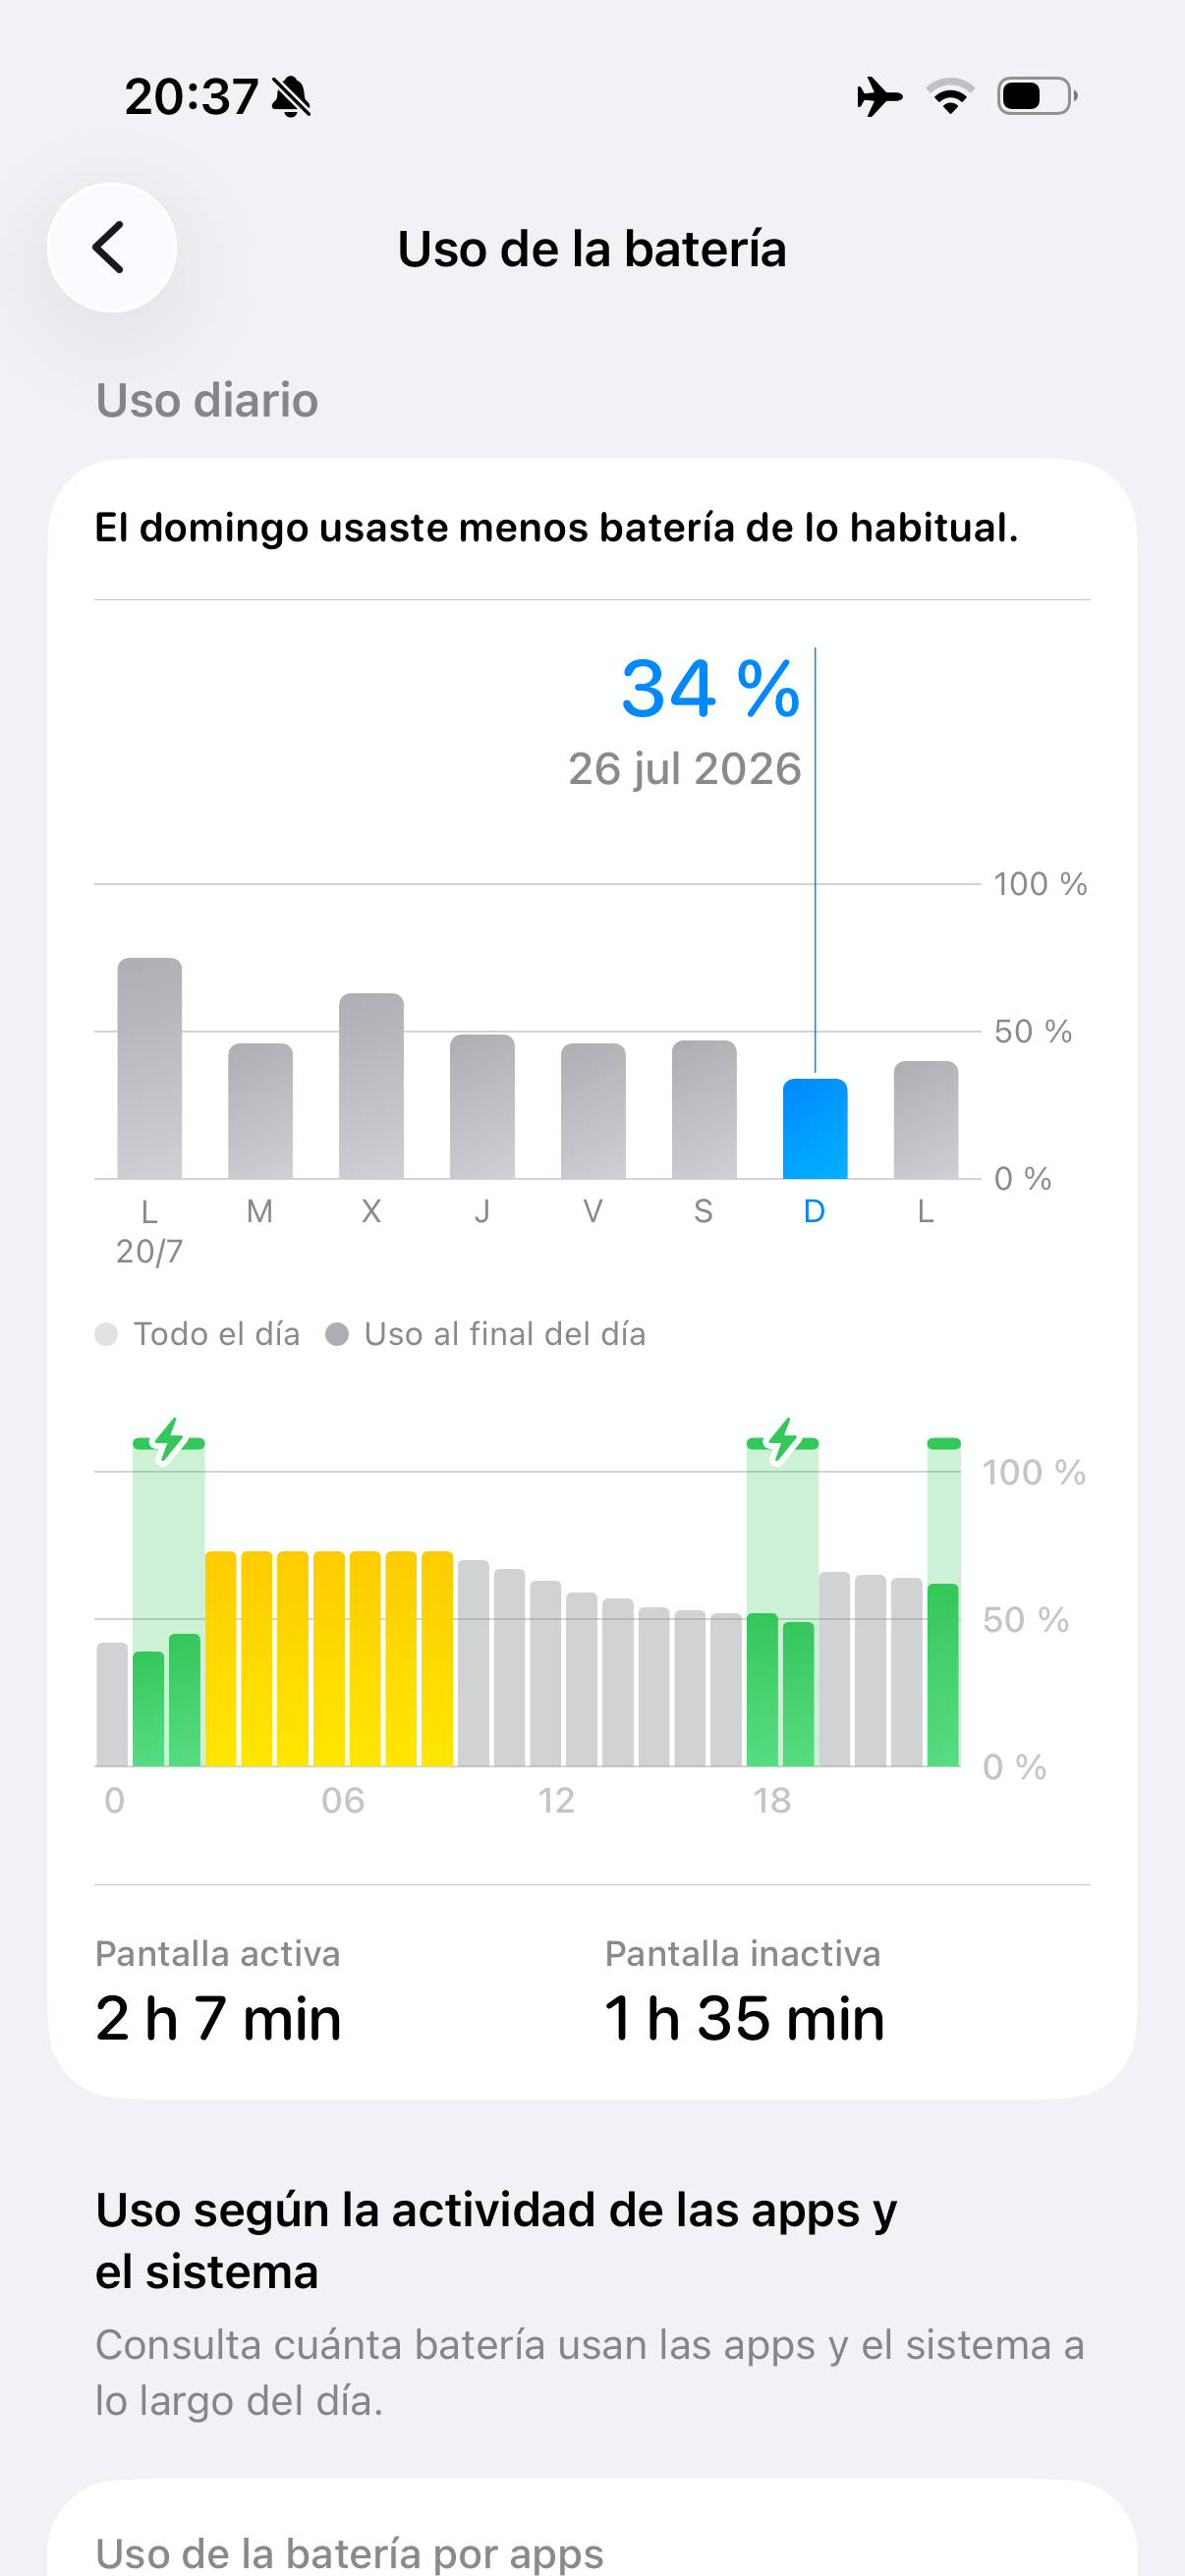
Task: Tap the battery level status icon
Action: coord(1037,96)
